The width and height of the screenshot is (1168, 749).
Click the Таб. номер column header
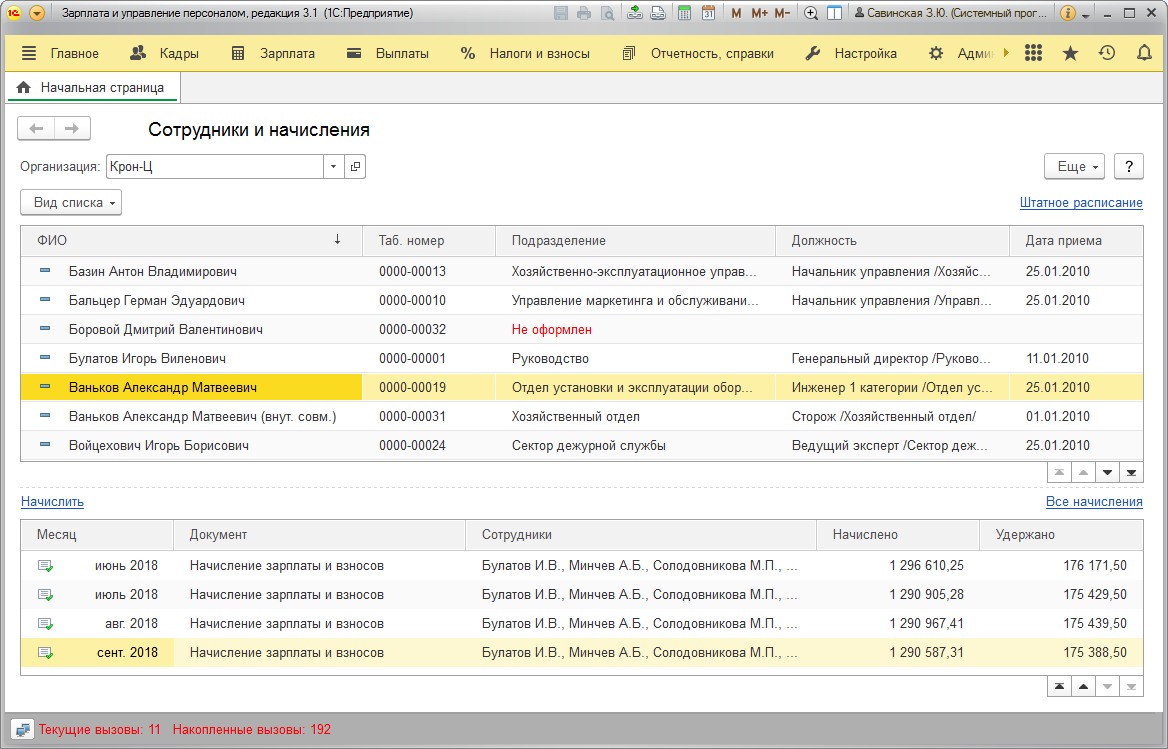coord(428,240)
